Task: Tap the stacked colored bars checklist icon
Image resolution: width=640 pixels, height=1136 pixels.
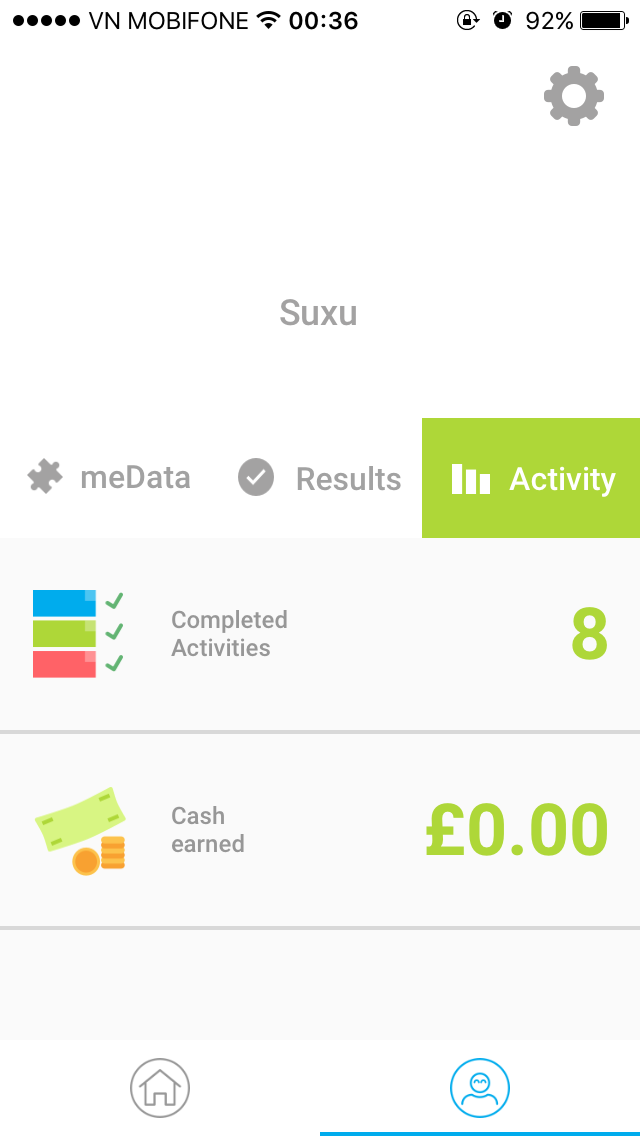Action: coord(77,633)
